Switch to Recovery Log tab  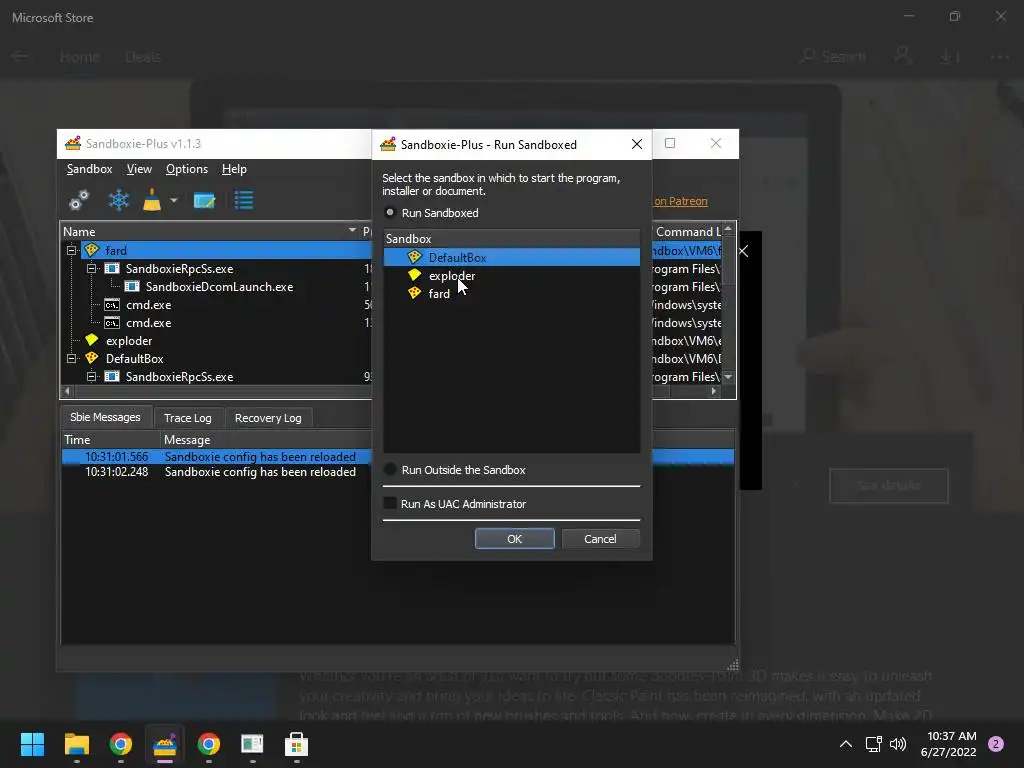[268, 418]
